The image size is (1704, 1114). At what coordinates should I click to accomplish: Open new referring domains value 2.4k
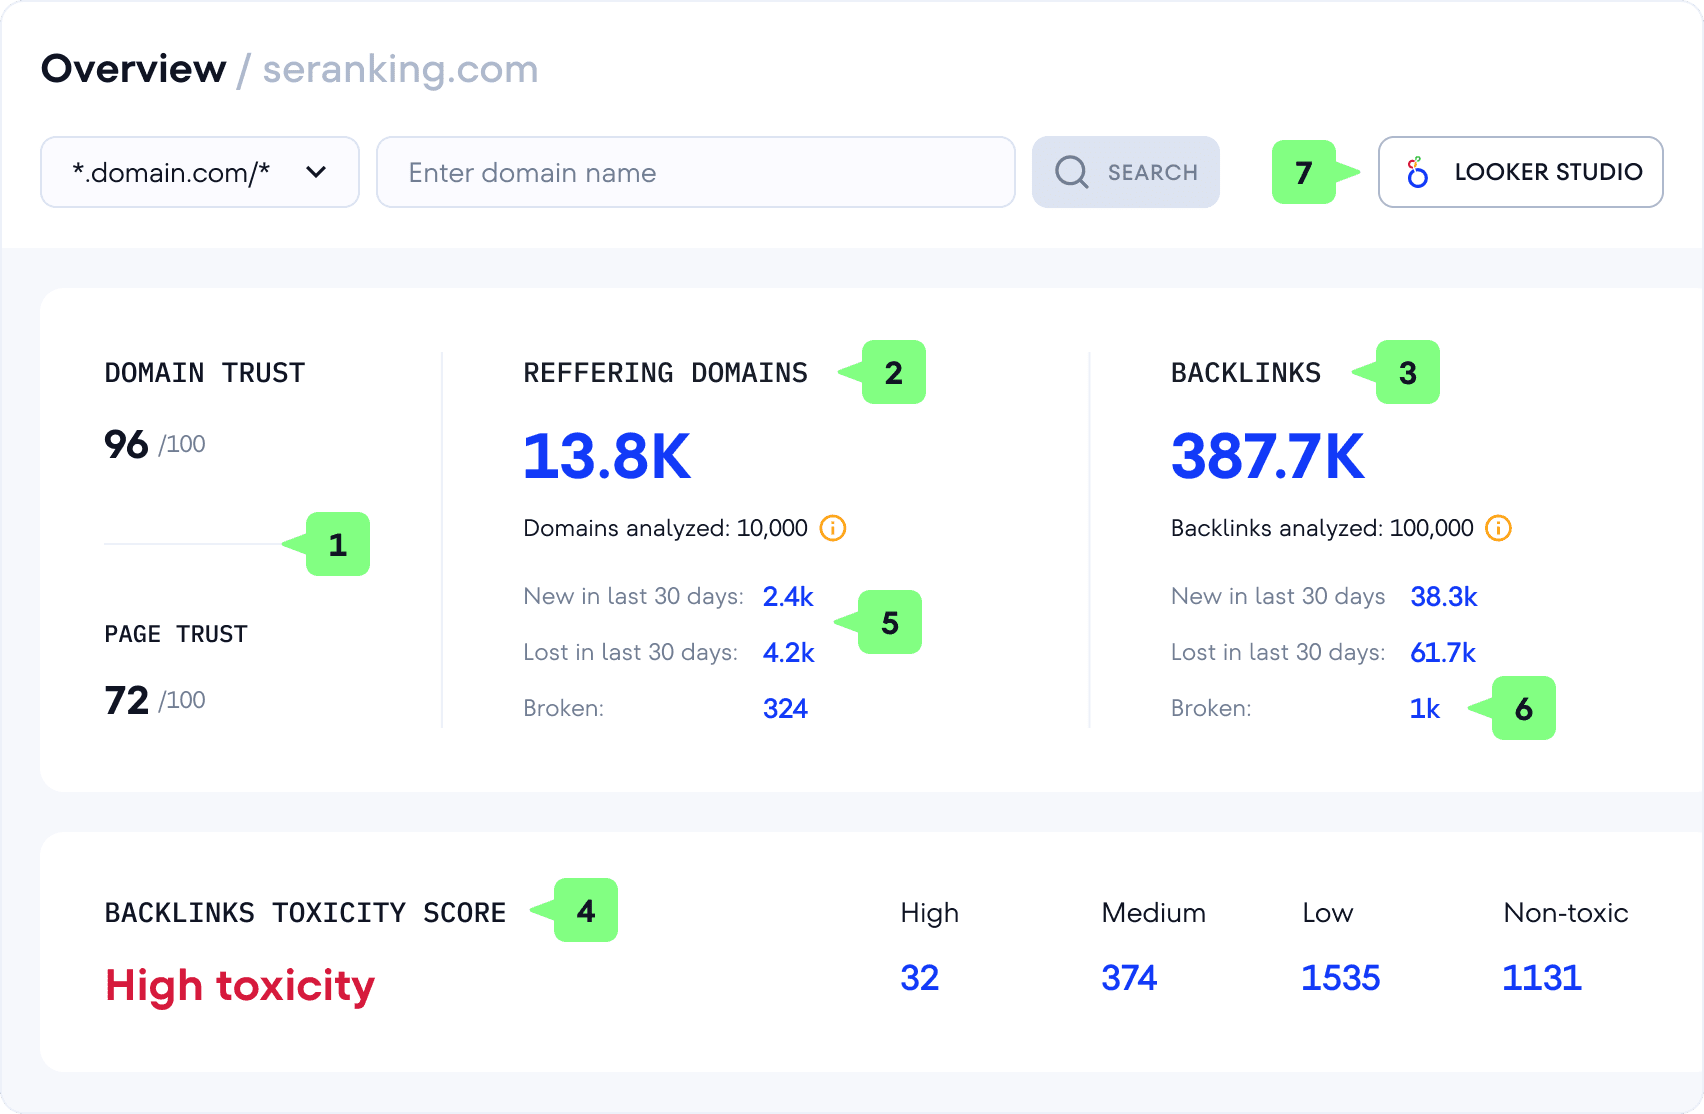click(788, 597)
